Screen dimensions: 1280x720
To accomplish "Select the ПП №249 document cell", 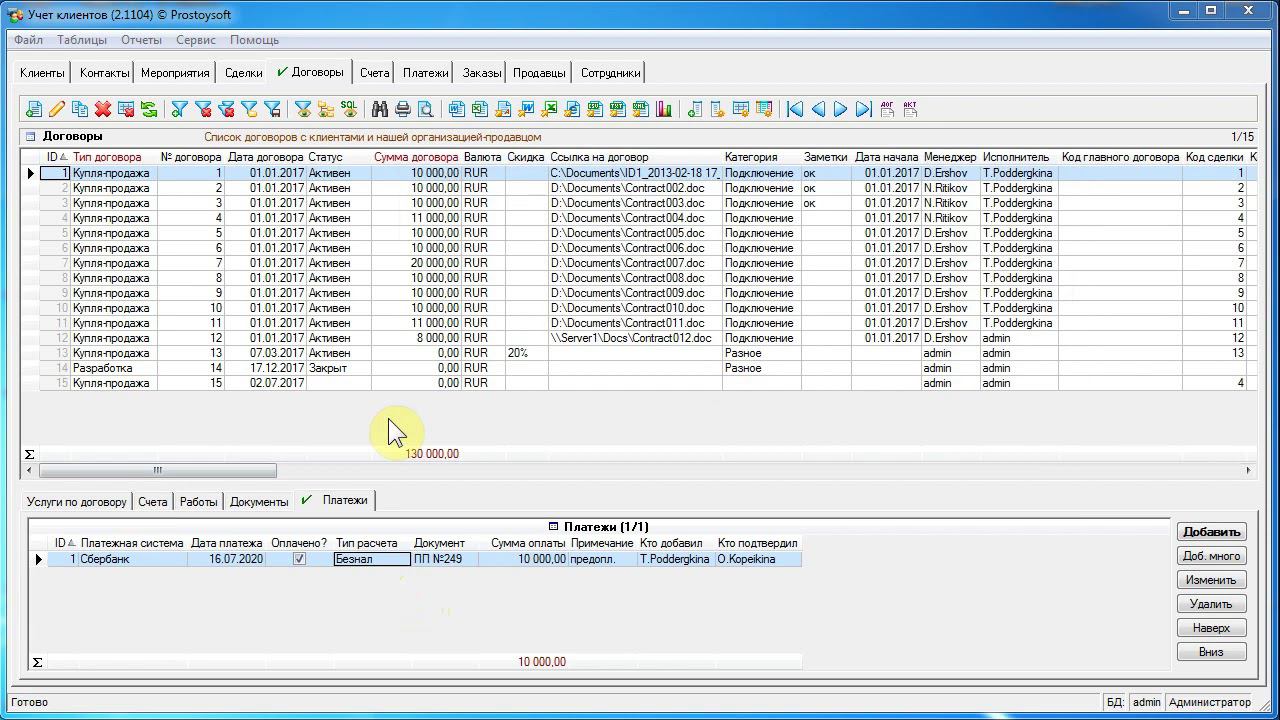I will click(x=445, y=559).
